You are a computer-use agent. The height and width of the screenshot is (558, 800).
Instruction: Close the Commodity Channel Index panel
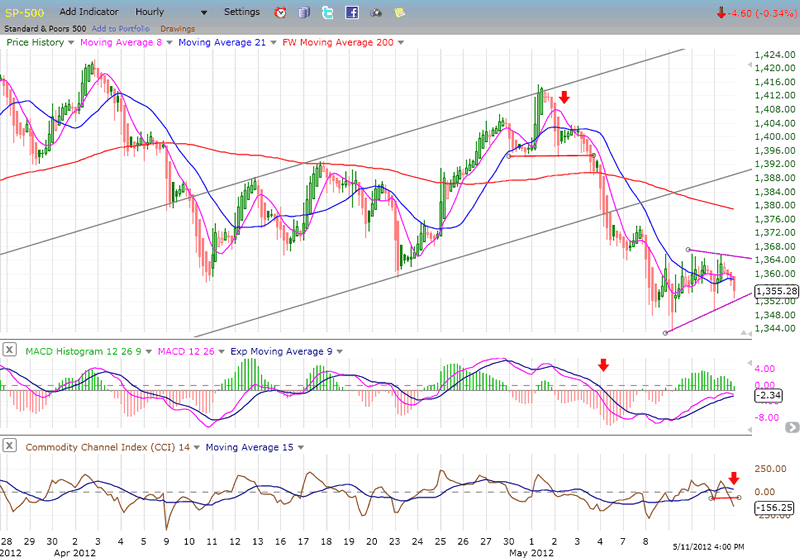point(9,445)
